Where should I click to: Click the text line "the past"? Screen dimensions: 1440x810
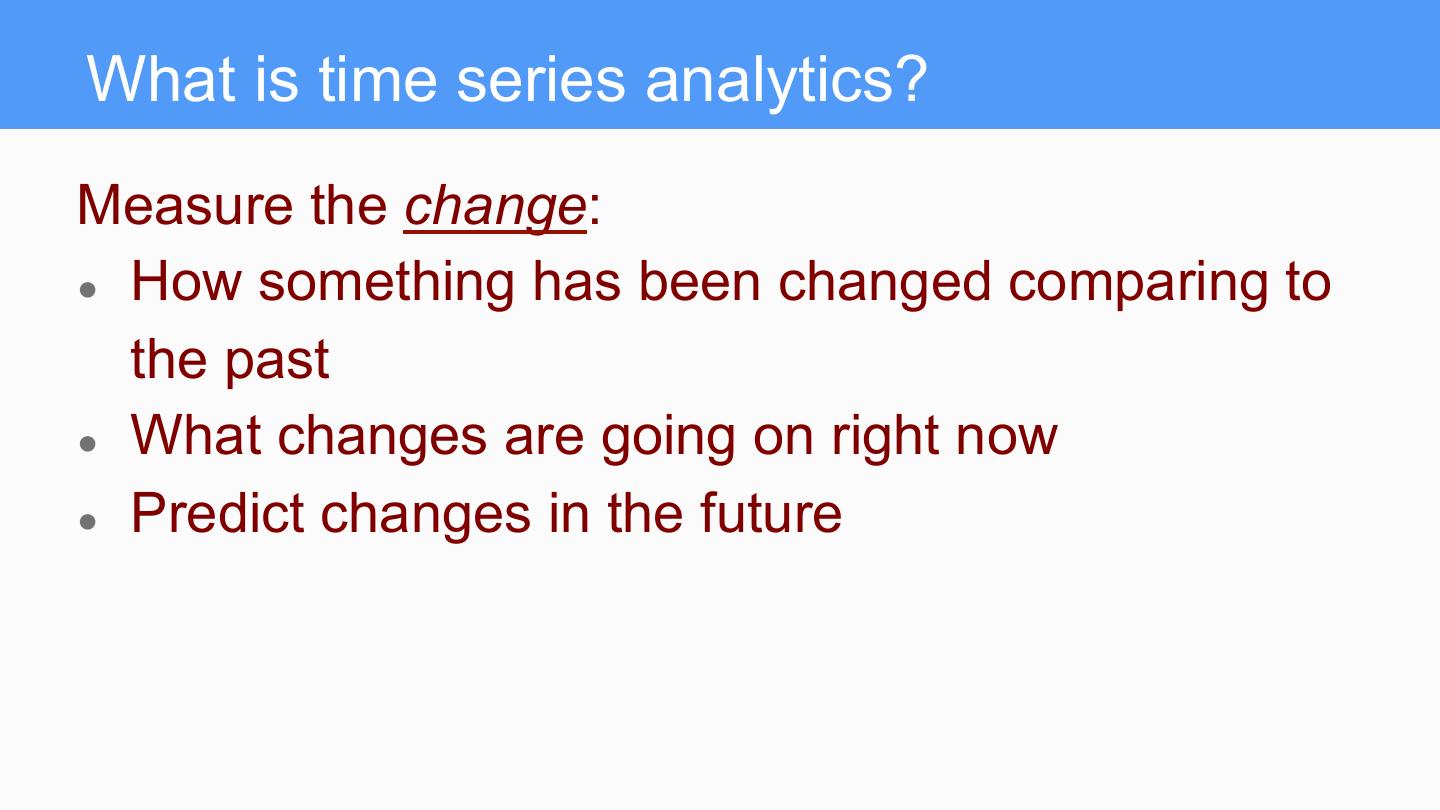230,359
